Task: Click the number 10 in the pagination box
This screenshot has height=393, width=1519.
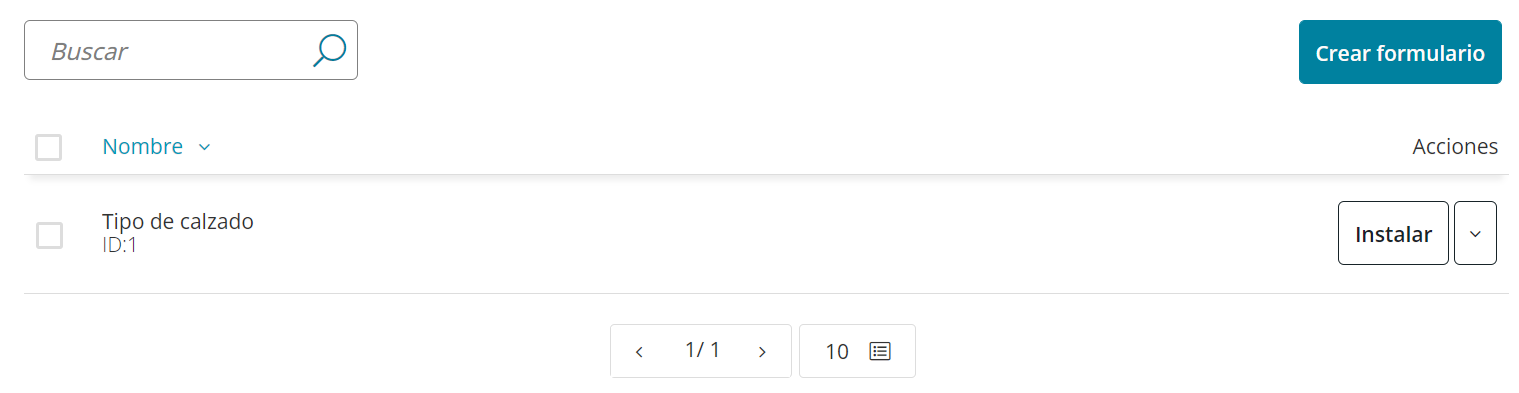Action: click(x=837, y=351)
